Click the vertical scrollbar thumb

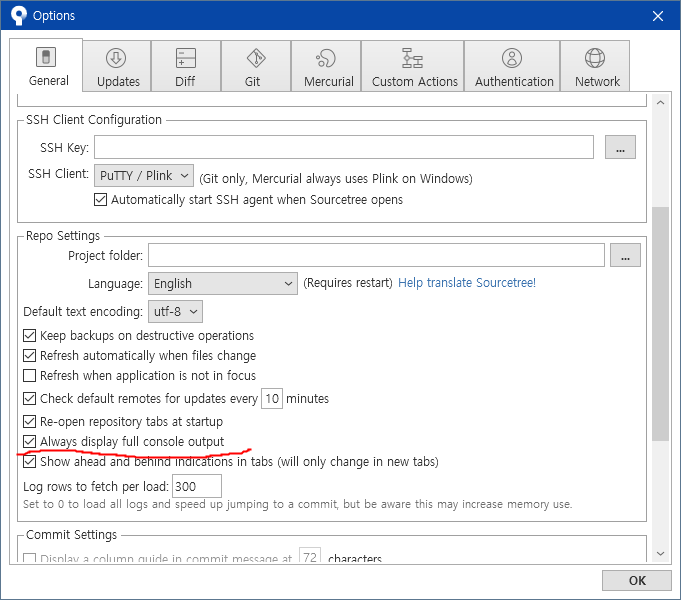(661, 324)
